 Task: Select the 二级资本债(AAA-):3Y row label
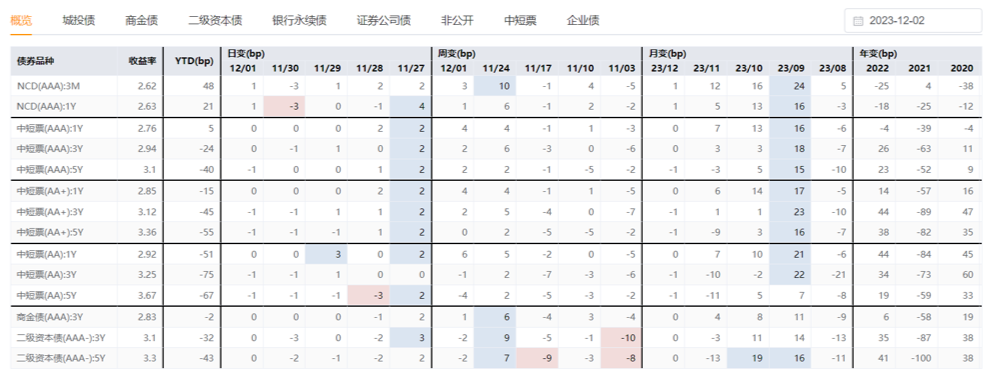pos(61,338)
